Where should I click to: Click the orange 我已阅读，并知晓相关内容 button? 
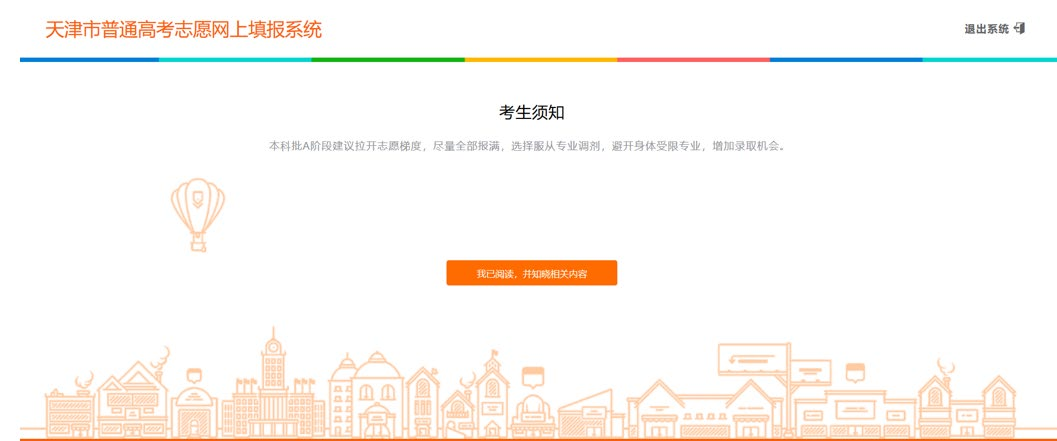(x=531, y=272)
